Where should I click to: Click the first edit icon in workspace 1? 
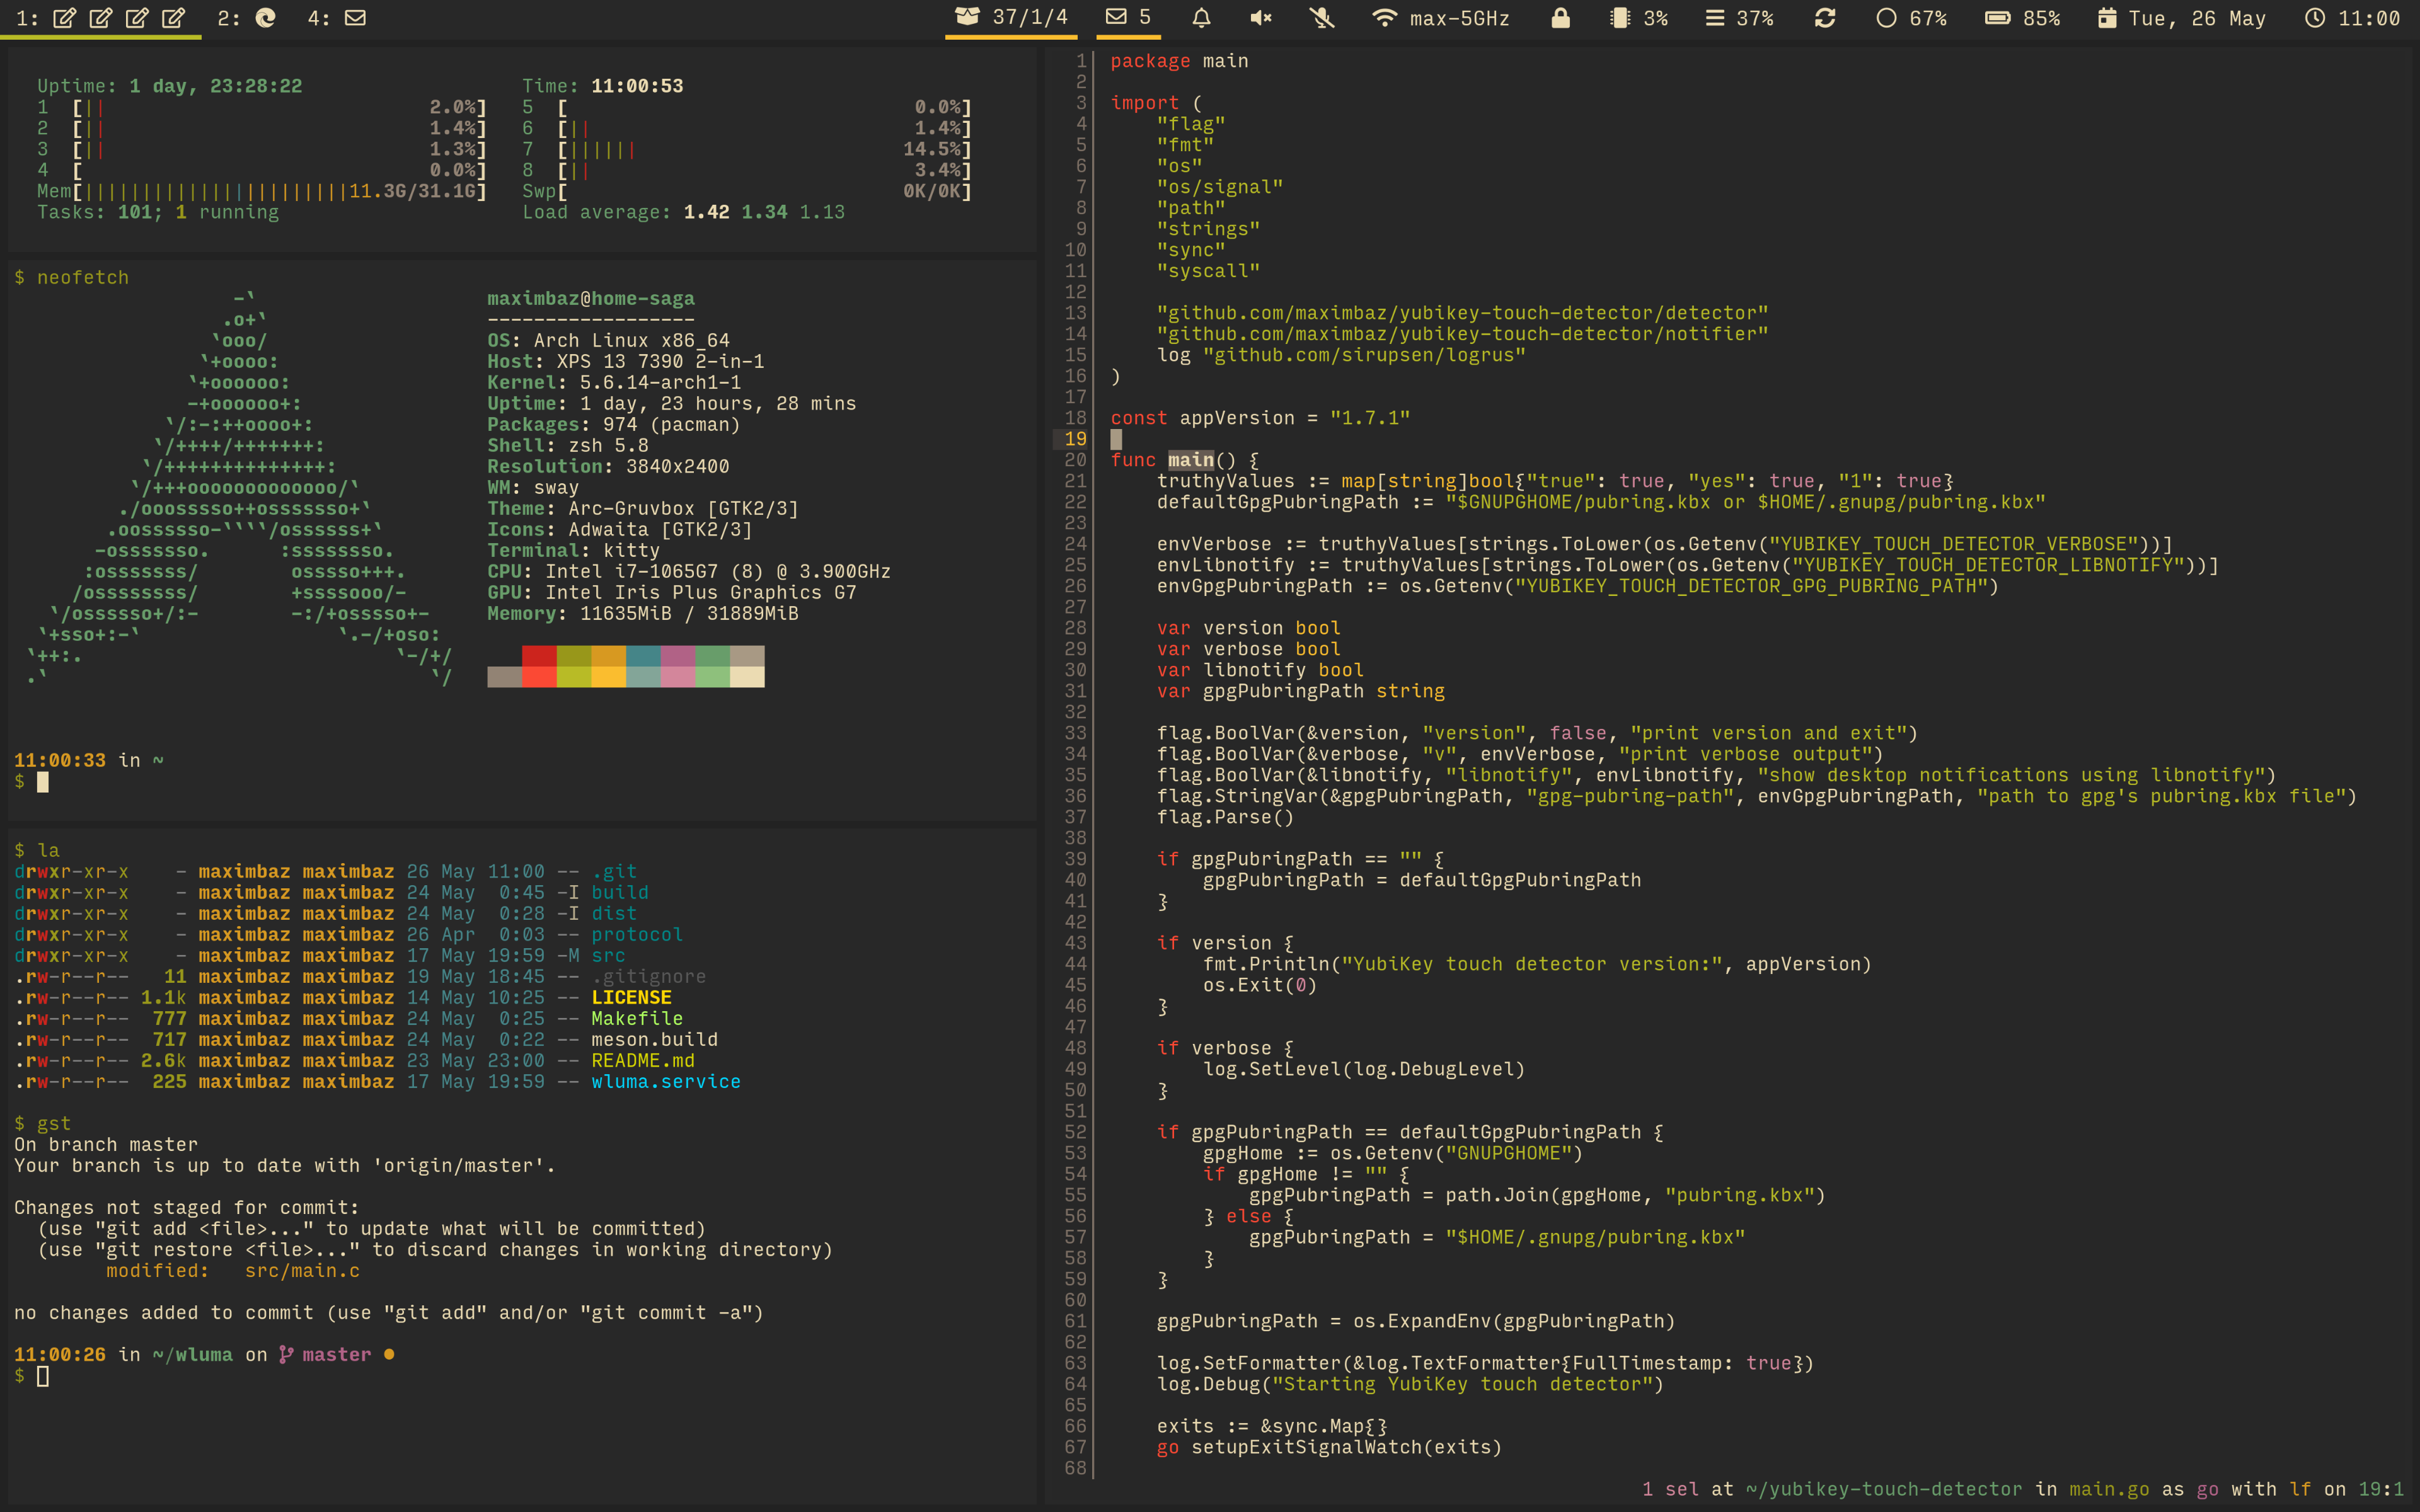coord(64,18)
